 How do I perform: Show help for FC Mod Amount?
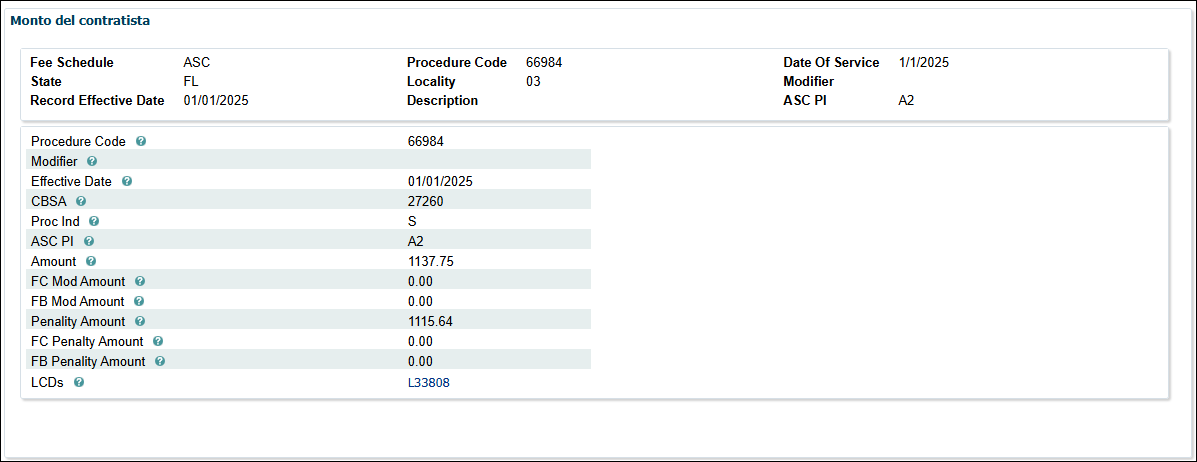click(140, 282)
